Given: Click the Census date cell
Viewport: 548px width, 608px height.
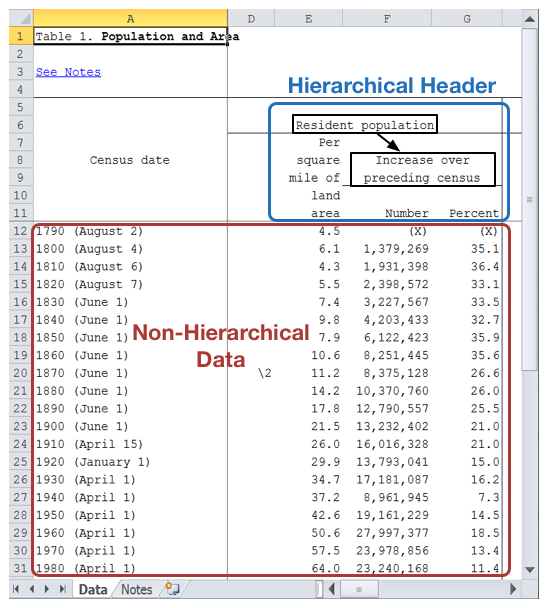Looking at the screenshot, I should [130, 160].
